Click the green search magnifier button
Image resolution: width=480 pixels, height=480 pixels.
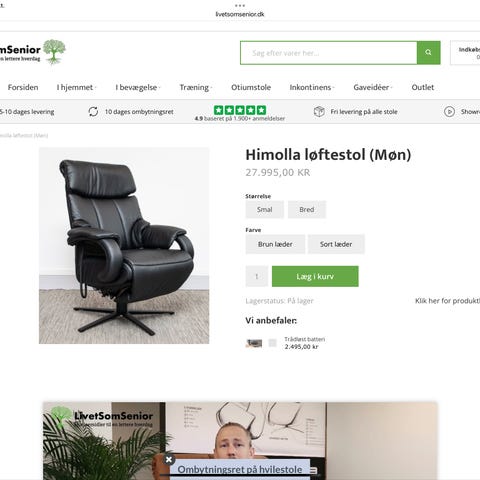[428, 53]
